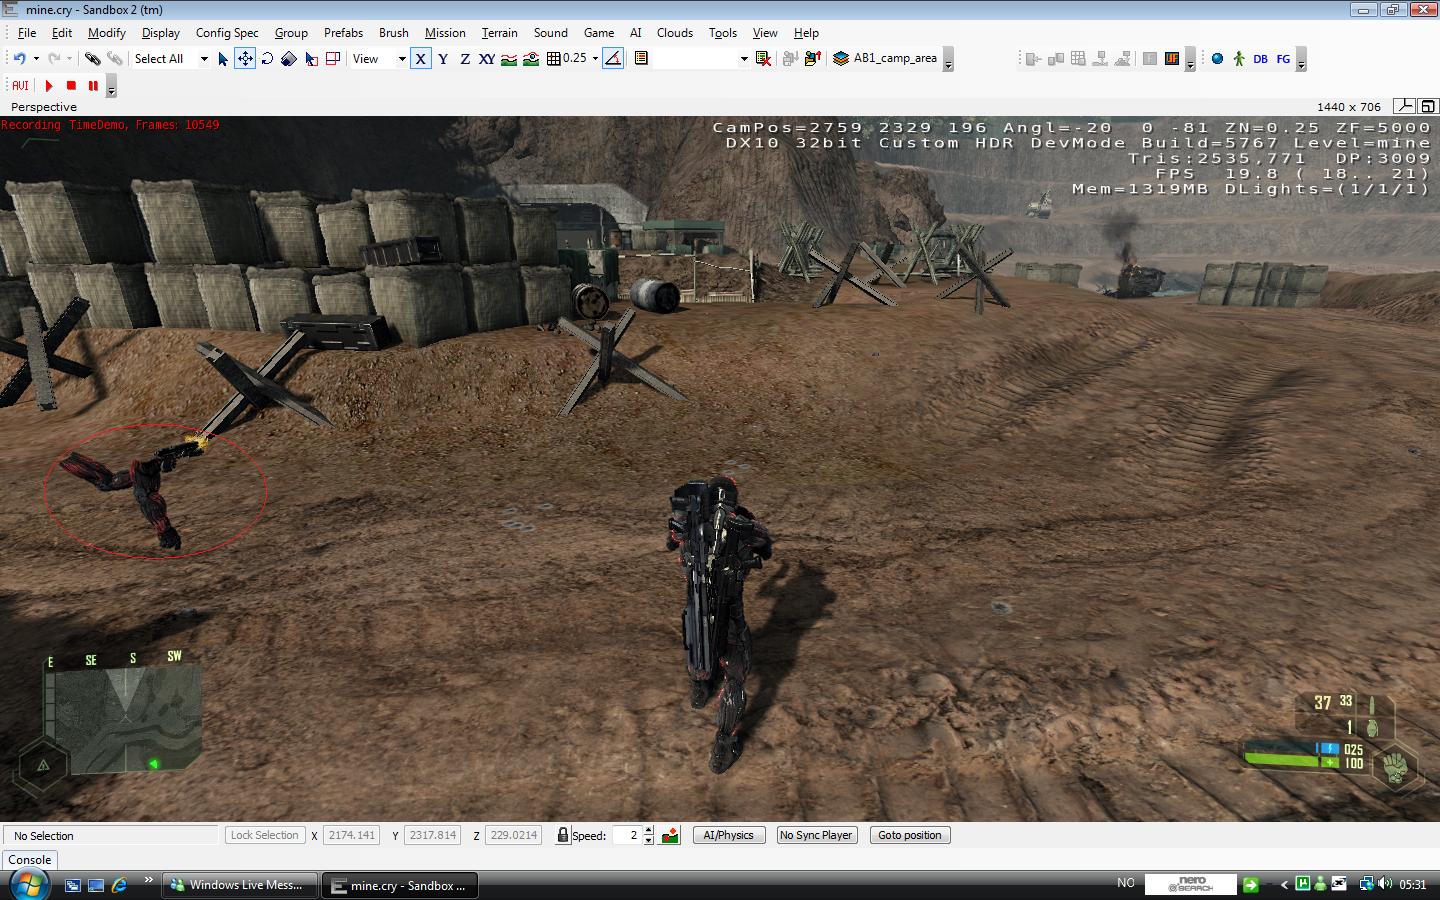Click the No Sync Player button
This screenshot has height=900, width=1440.
tap(816, 835)
